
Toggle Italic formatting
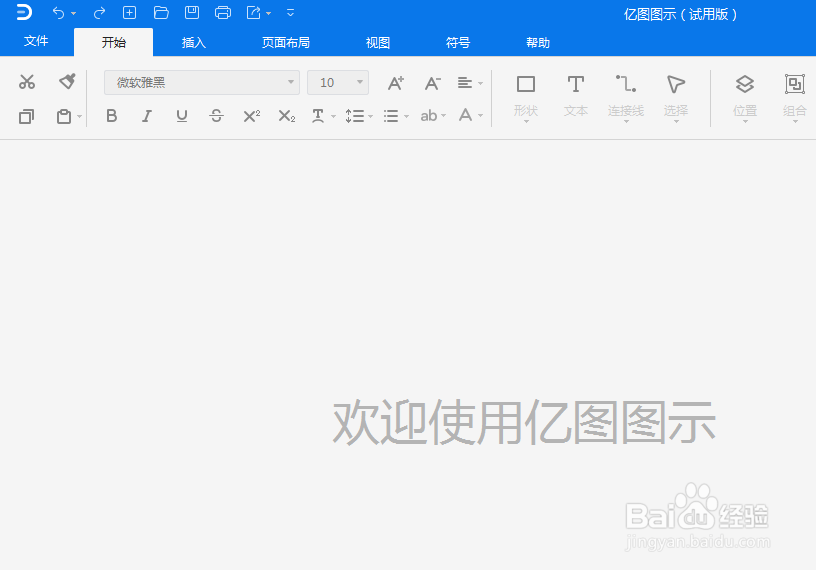tap(147, 116)
